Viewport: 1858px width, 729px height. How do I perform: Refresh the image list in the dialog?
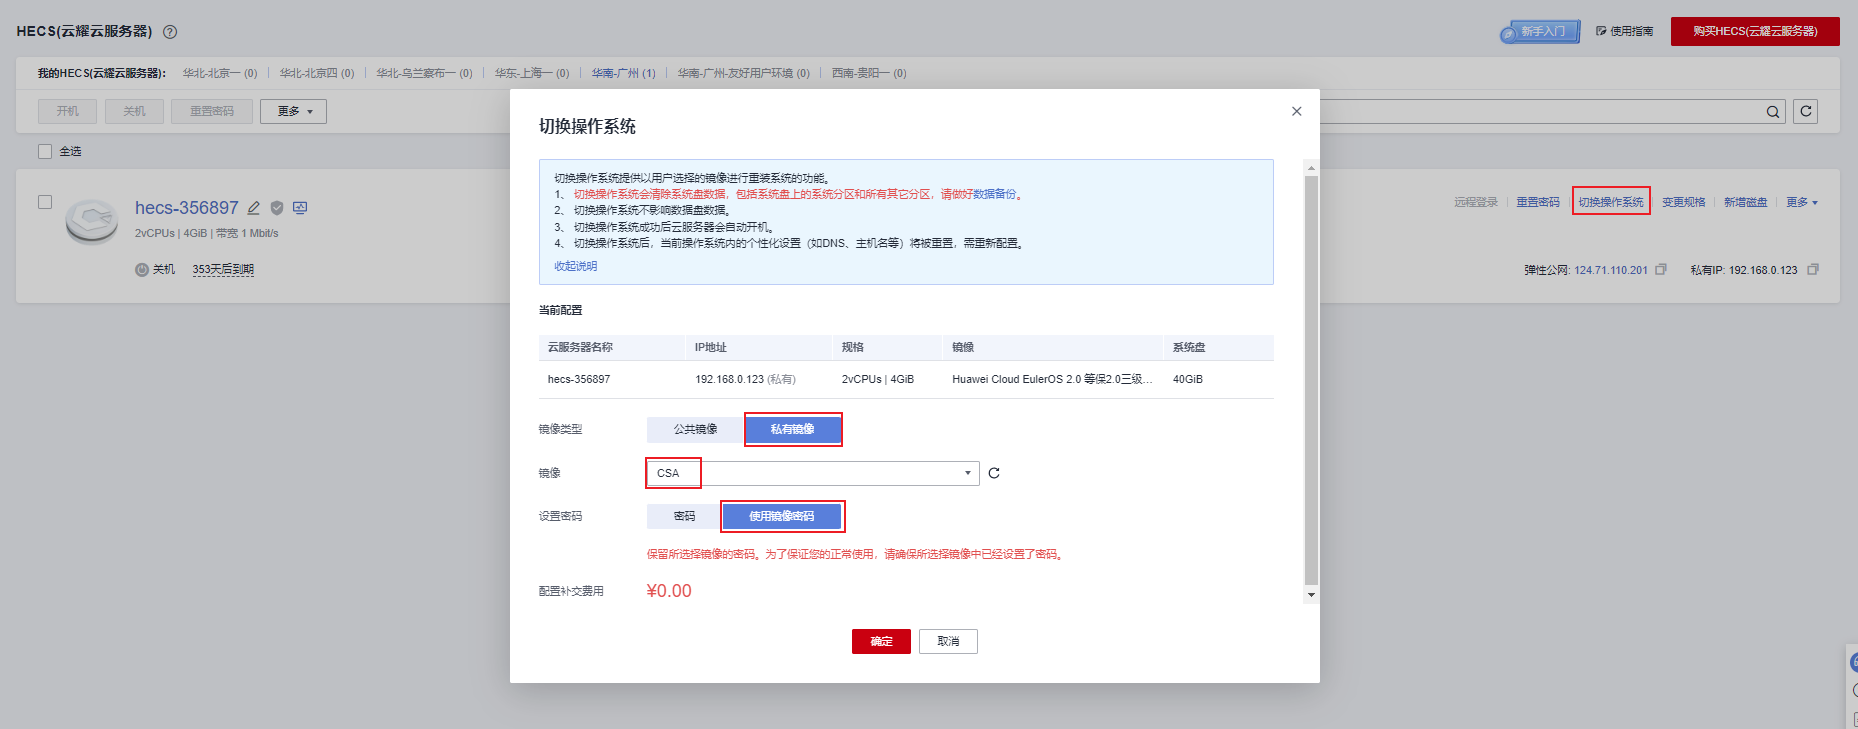(x=994, y=473)
